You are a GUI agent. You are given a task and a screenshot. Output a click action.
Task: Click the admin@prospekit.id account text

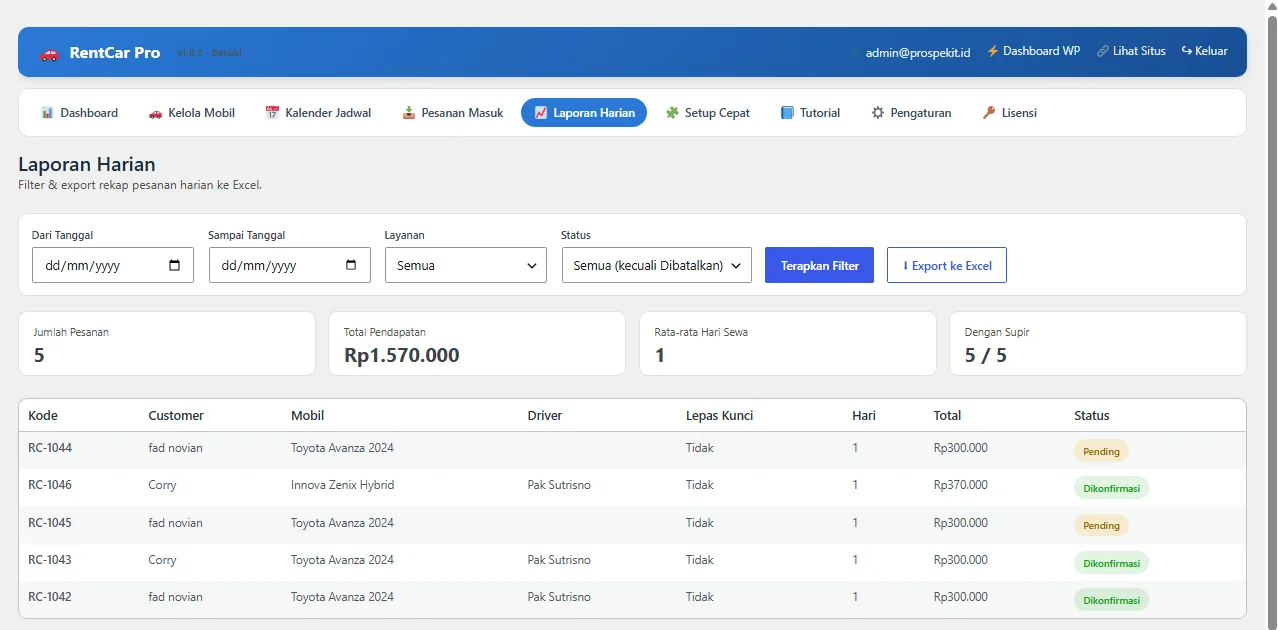click(918, 53)
